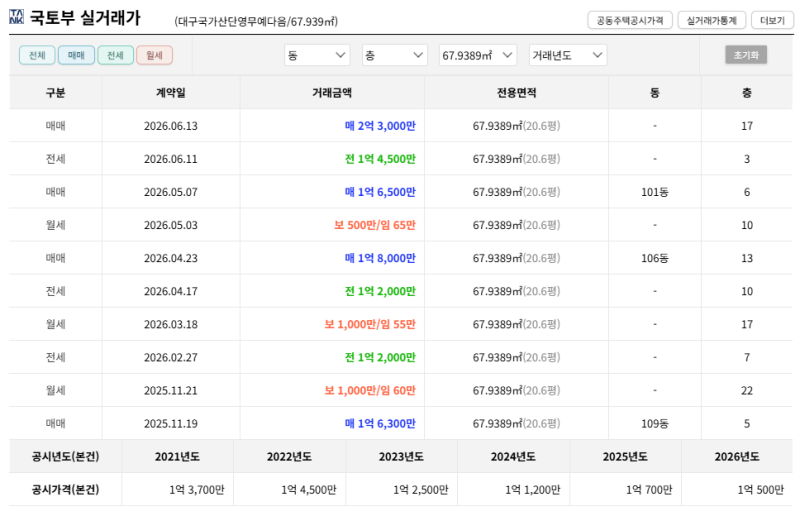Click the 109동 cell
Image resolution: width=800 pixels, height=516 pixels.
coord(655,424)
